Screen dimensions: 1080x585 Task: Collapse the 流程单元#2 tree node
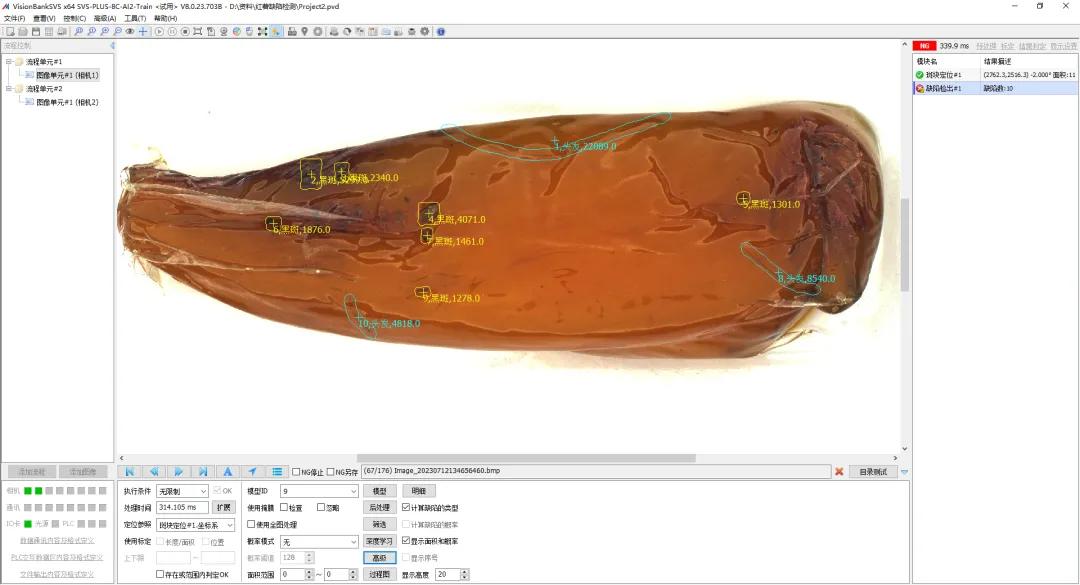coord(9,89)
